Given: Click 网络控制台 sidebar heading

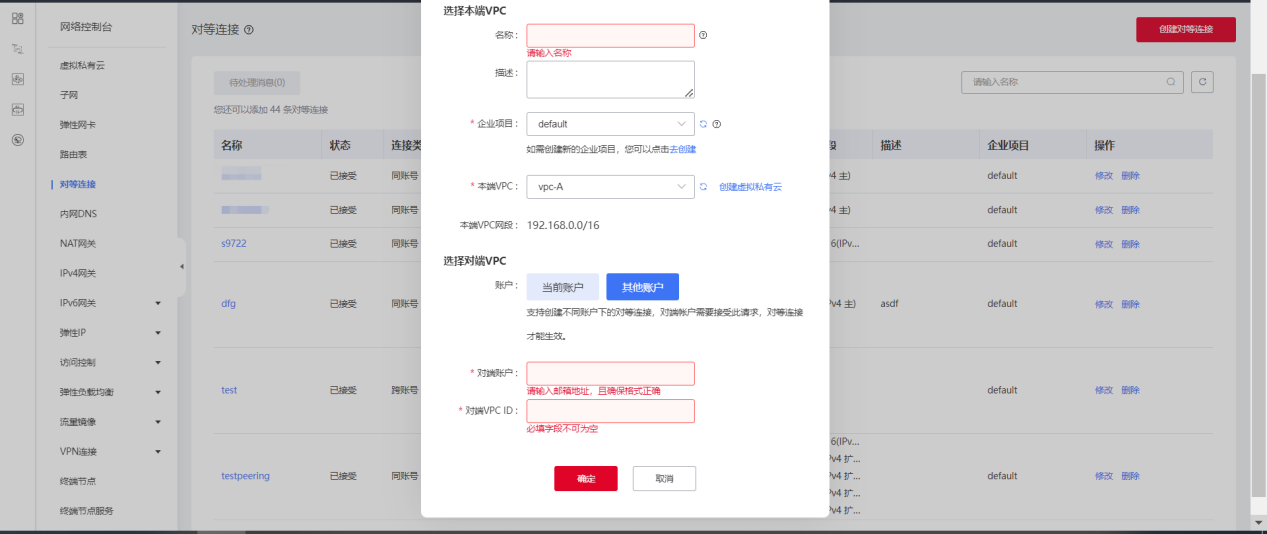Looking at the screenshot, I should [x=86, y=27].
